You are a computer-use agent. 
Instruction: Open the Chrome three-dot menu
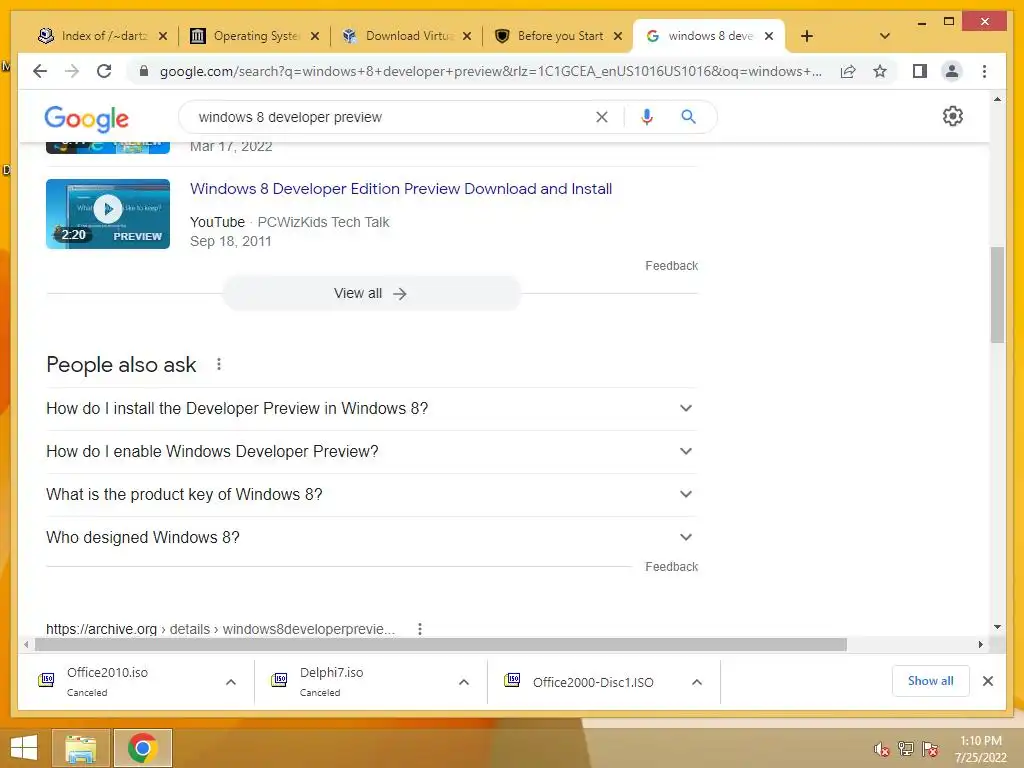coord(984,71)
